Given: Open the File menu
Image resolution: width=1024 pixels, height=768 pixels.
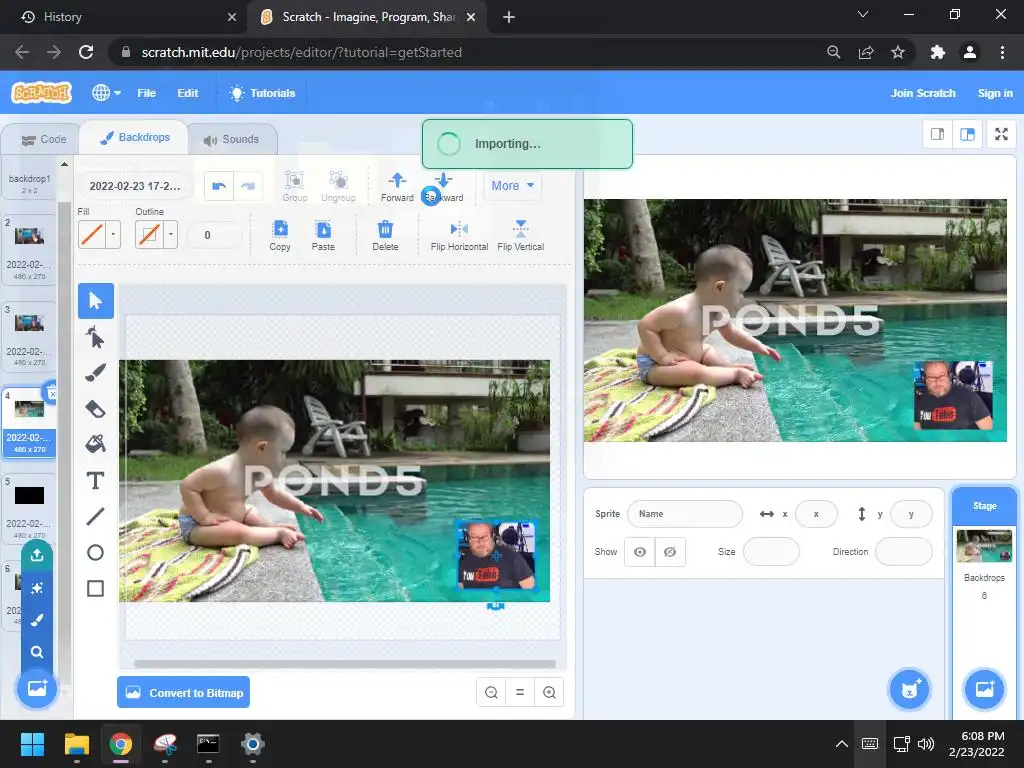Looking at the screenshot, I should [146, 93].
